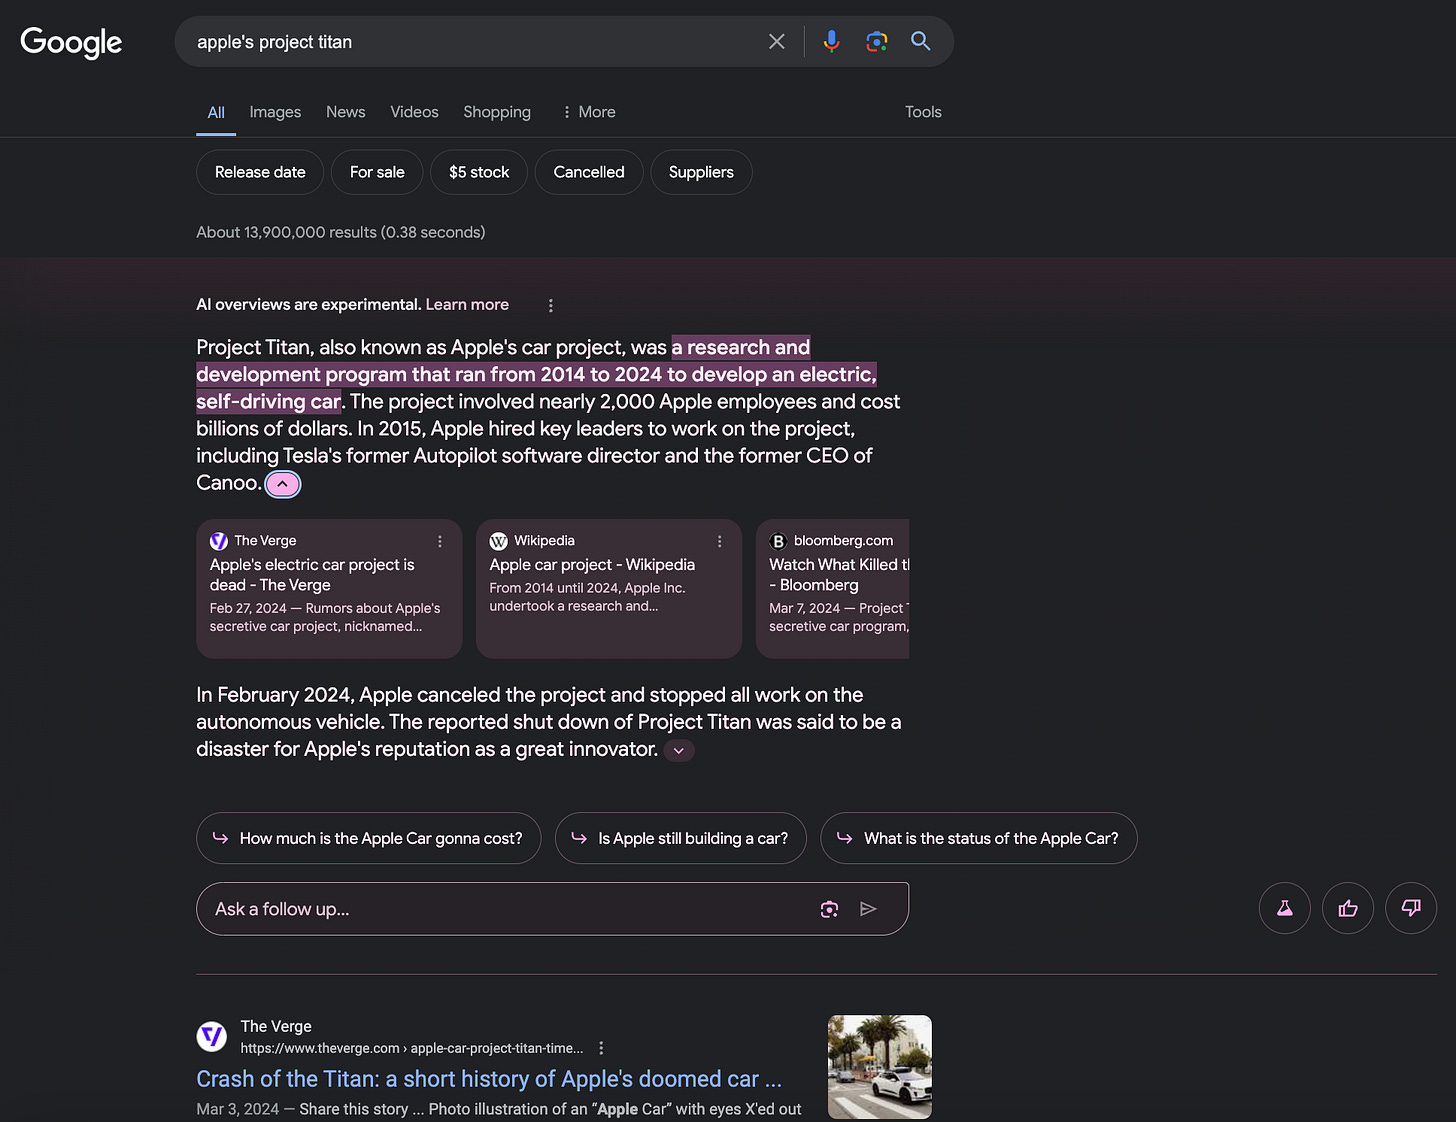Give thumbs up to AI overview
Screen dimensions: 1456x1122
pyautogui.click(x=1348, y=908)
